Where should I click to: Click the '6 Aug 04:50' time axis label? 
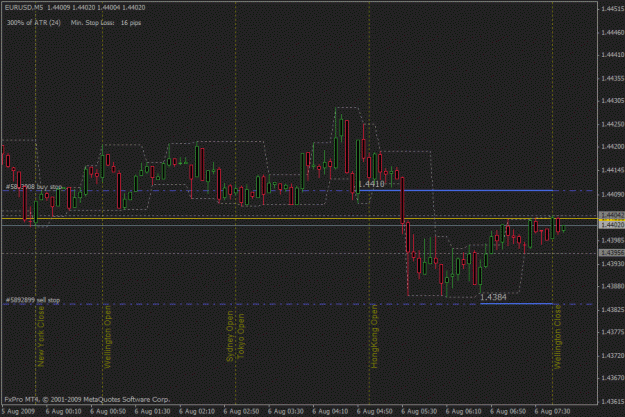pos(375,411)
